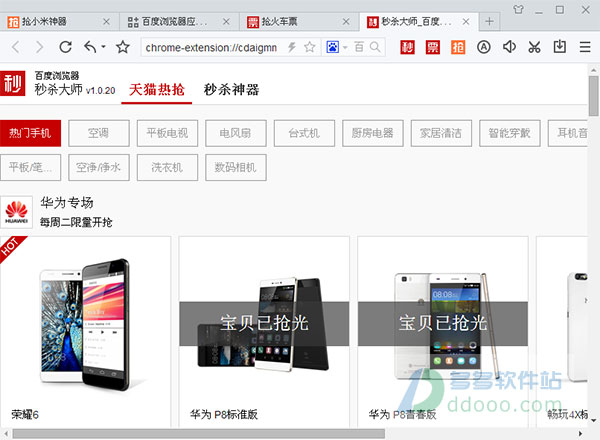Mute sound with the speaker icon
Viewport: 600px width, 440px height.
click(x=509, y=47)
